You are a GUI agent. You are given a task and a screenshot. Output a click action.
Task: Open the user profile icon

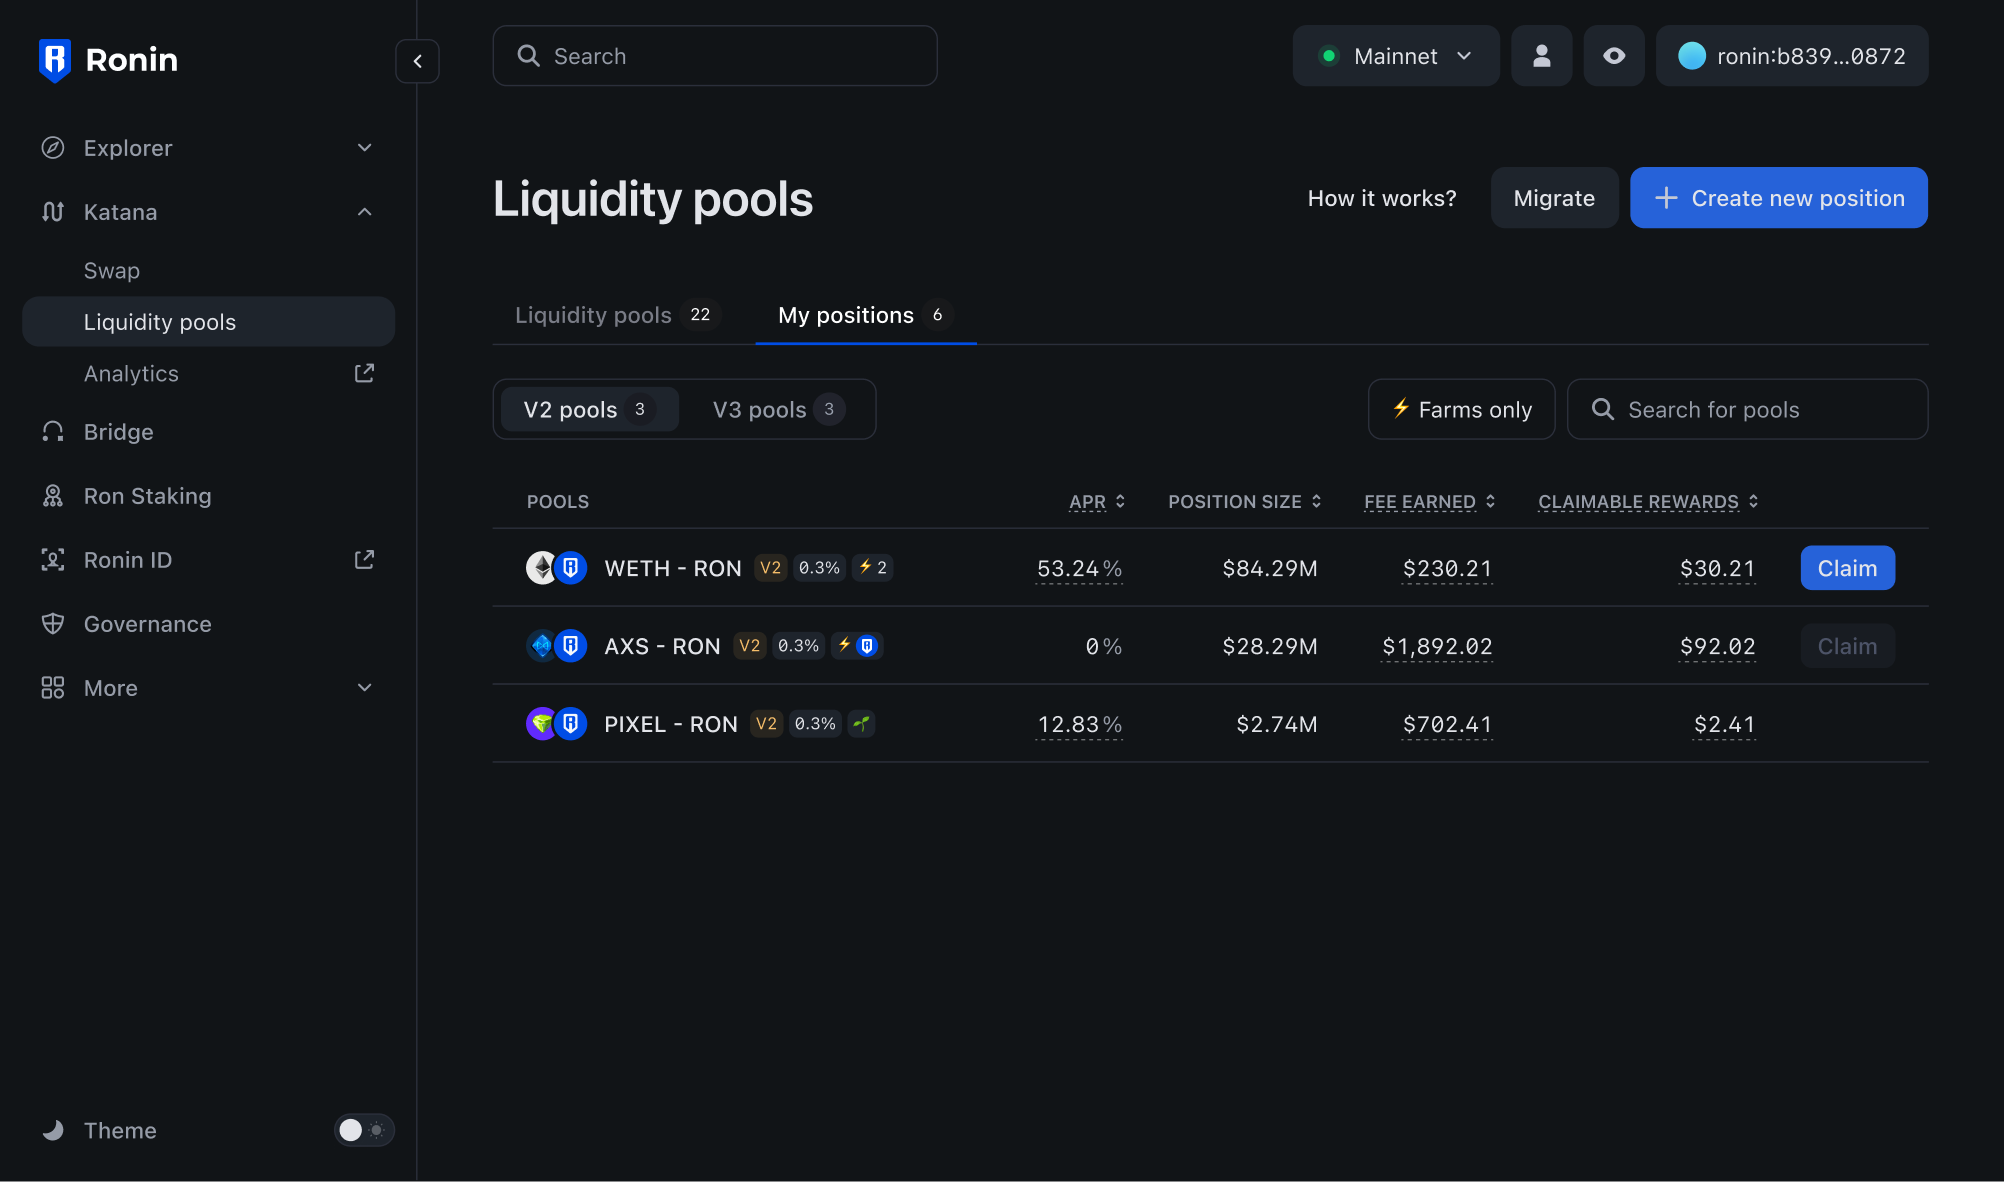[x=1541, y=56]
